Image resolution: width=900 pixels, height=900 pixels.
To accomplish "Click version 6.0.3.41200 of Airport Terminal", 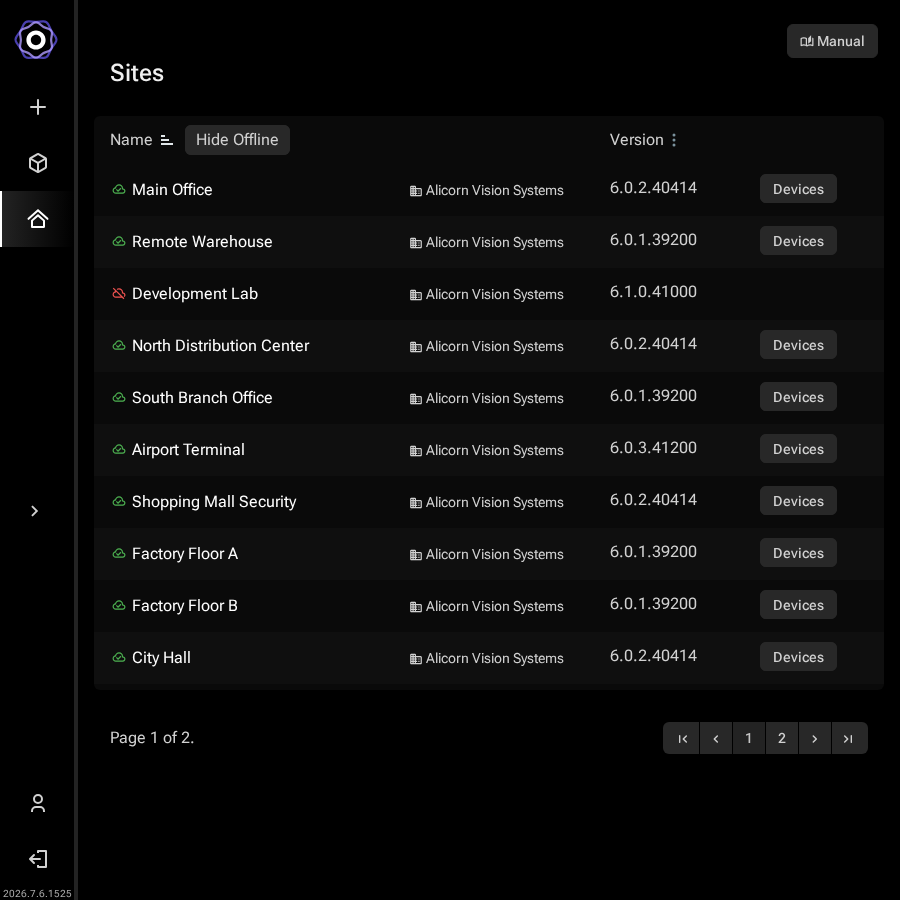I will coord(653,448).
